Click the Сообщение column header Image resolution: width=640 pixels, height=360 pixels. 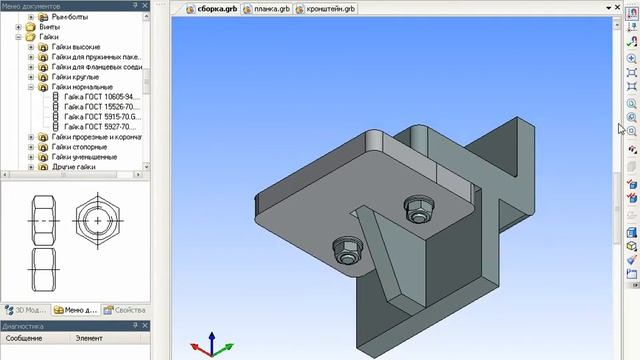coord(36,338)
